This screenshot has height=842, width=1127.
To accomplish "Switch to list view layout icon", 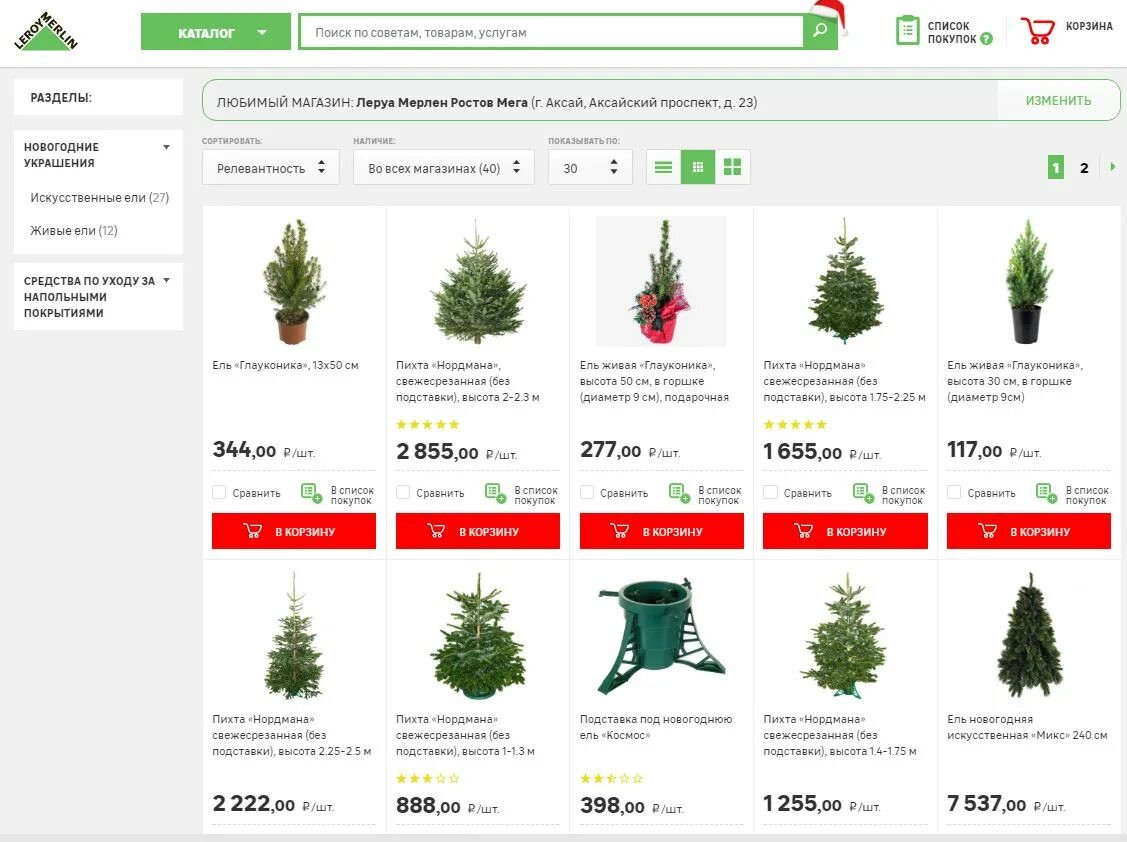I will 663,168.
